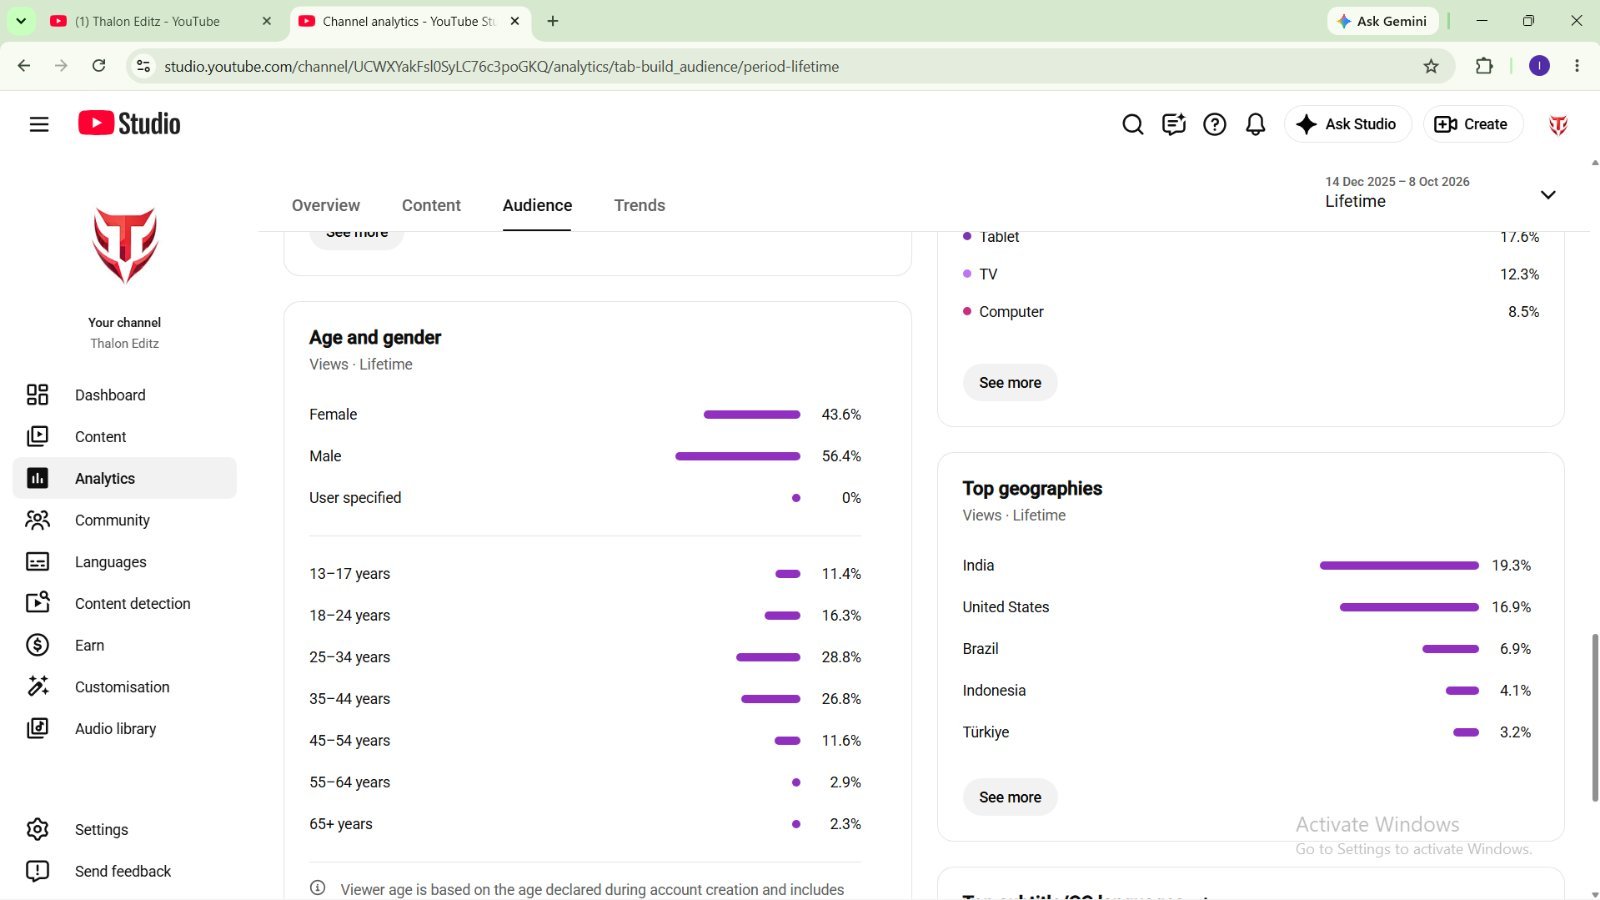Viewport: 1600px width, 900px height.
Task: Switch to the Trends tab
Action: [640, 205]
